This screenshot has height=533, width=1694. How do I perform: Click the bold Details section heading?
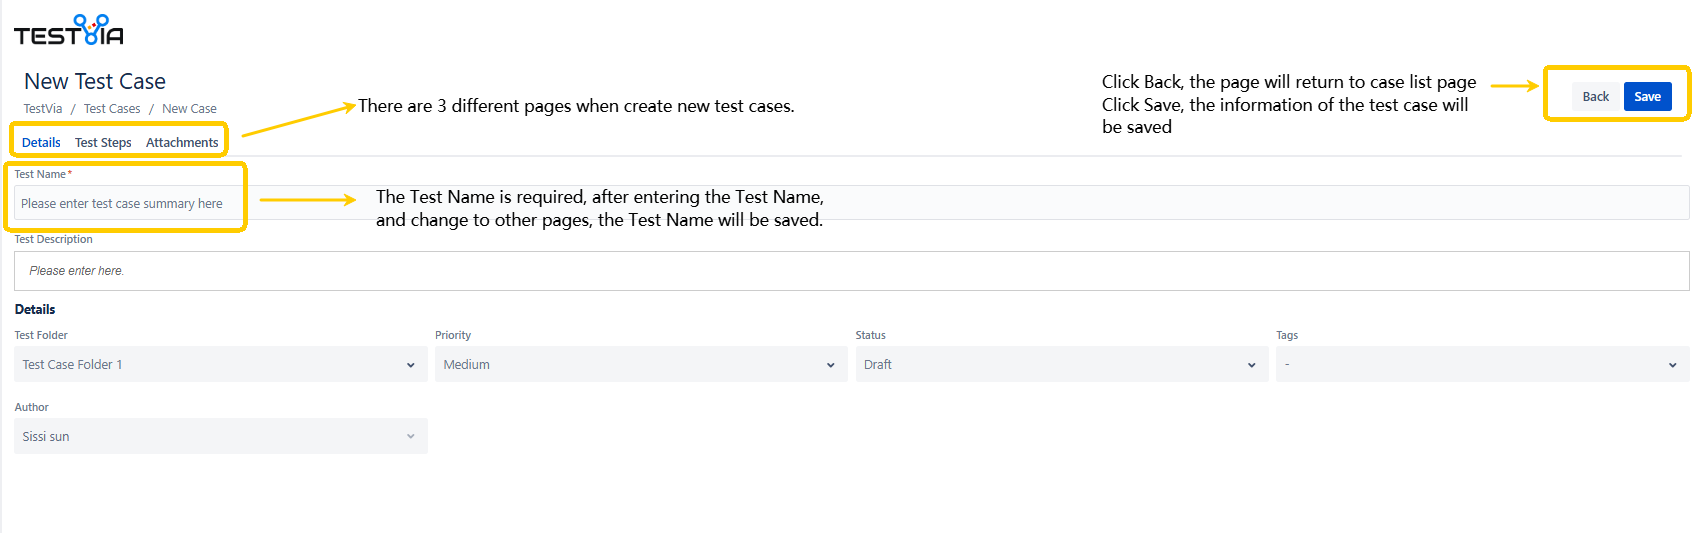pyautogui.click(x=35, y=310)
